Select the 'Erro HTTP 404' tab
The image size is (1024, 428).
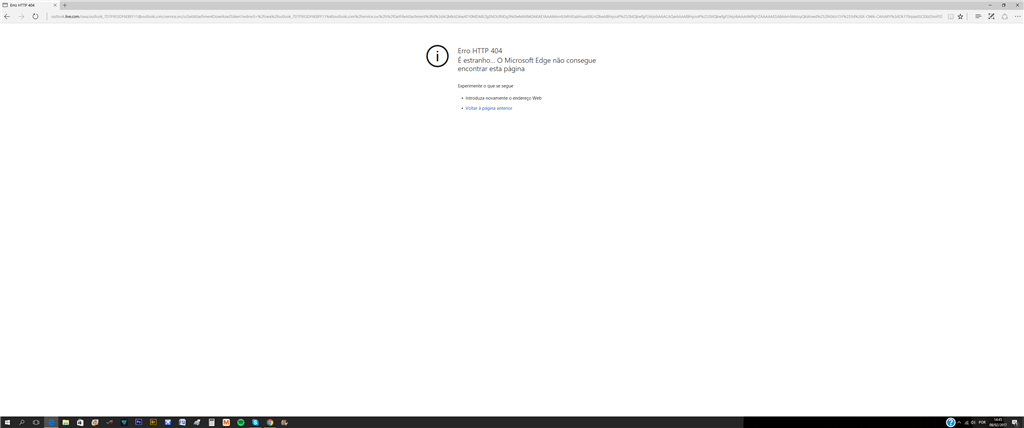tap(29, 5)
